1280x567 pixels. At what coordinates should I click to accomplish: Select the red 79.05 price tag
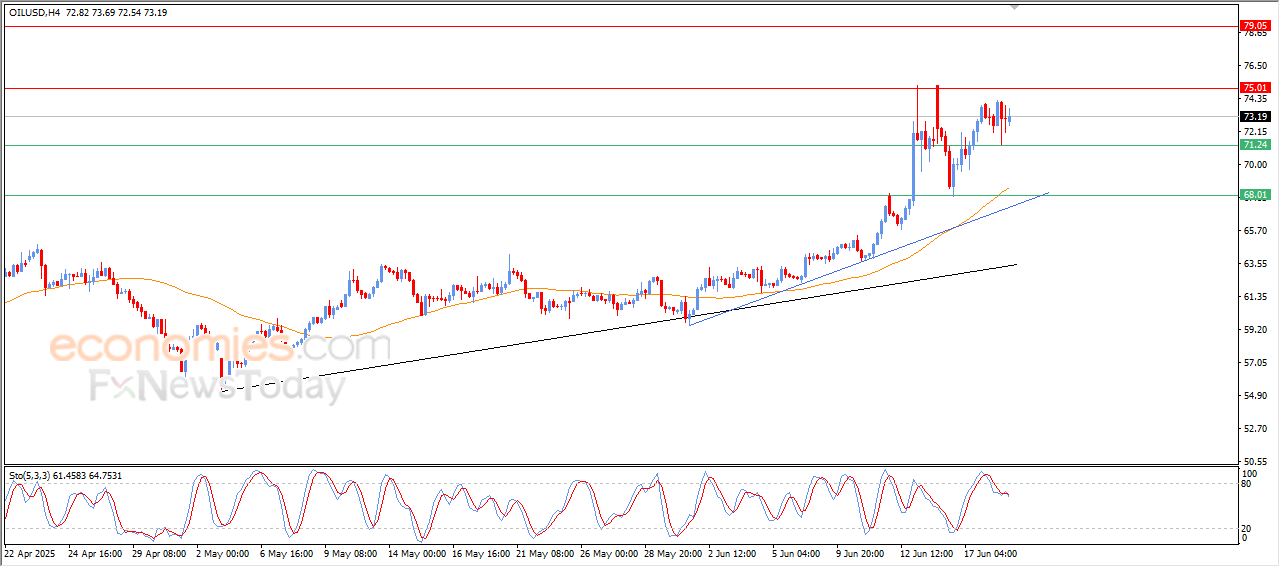[1254, 26]
